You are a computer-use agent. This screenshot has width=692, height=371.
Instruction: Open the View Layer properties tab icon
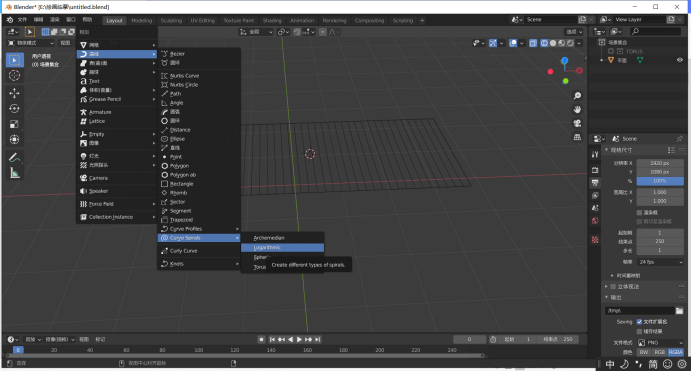pos(595,195)
